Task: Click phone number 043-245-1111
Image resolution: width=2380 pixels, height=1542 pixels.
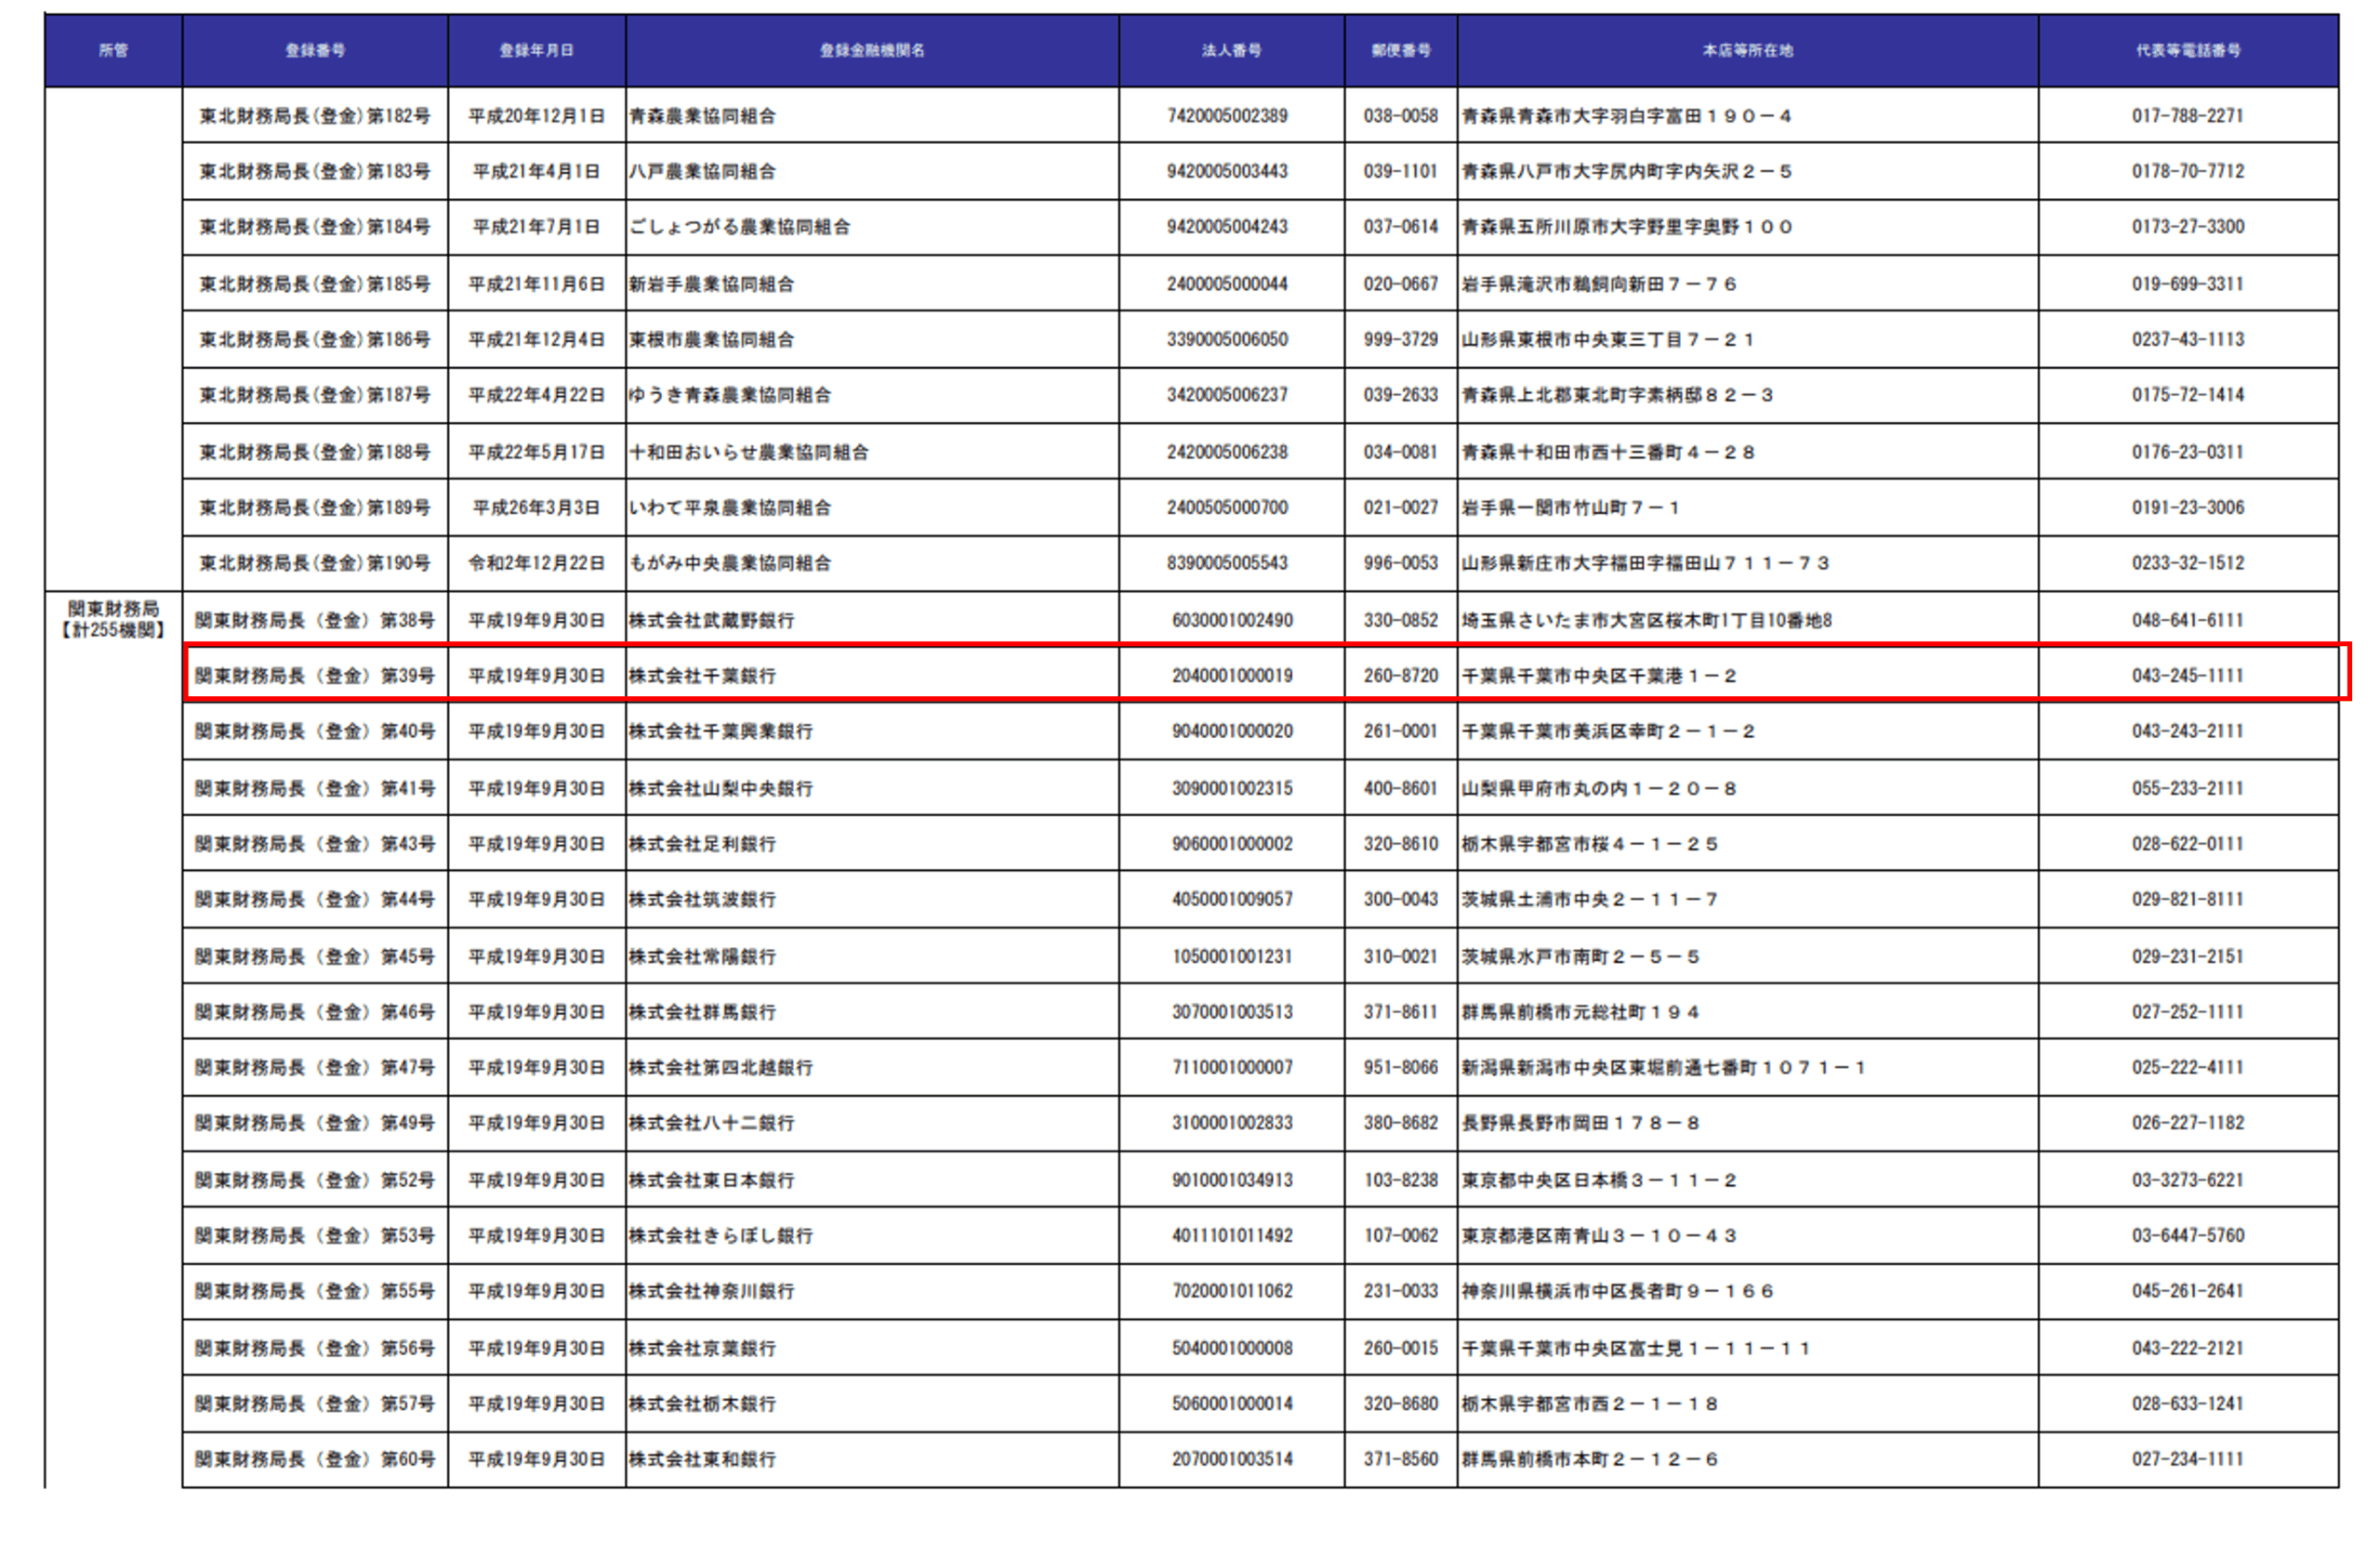Action: pos(2187,676)
